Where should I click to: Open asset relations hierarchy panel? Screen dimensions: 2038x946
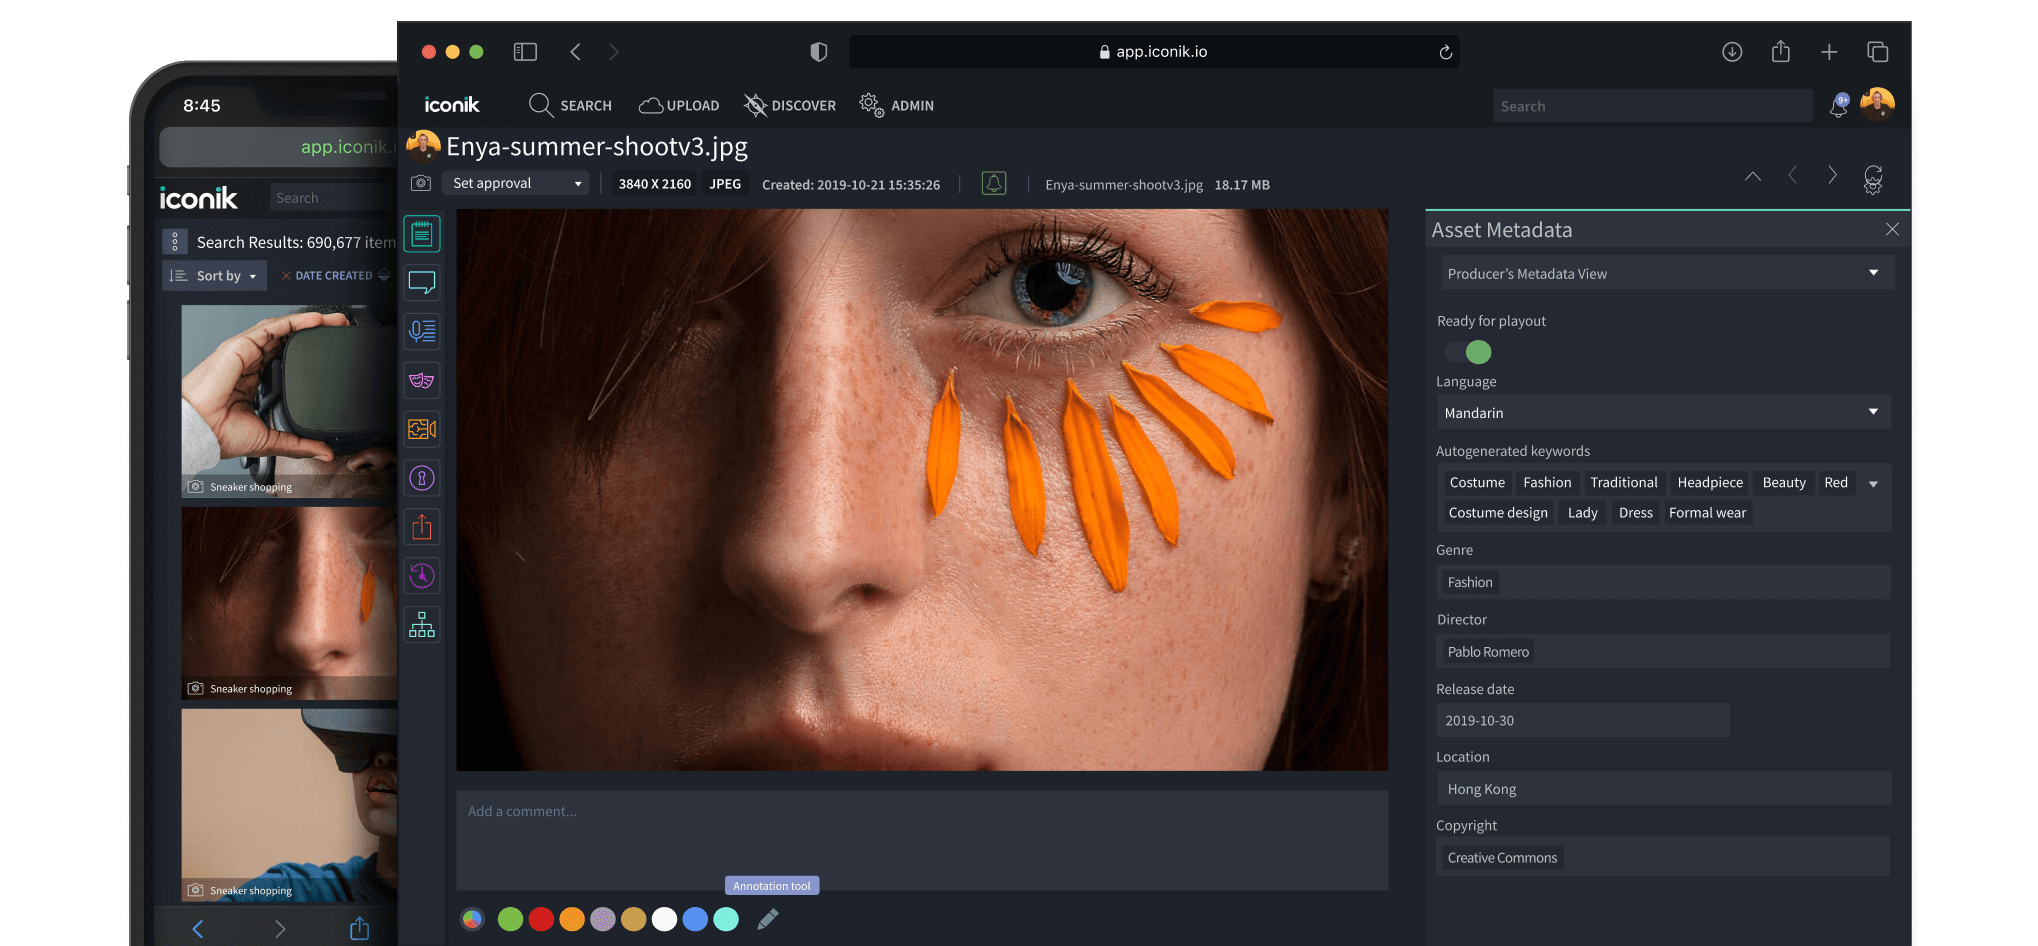click(422, 624)
